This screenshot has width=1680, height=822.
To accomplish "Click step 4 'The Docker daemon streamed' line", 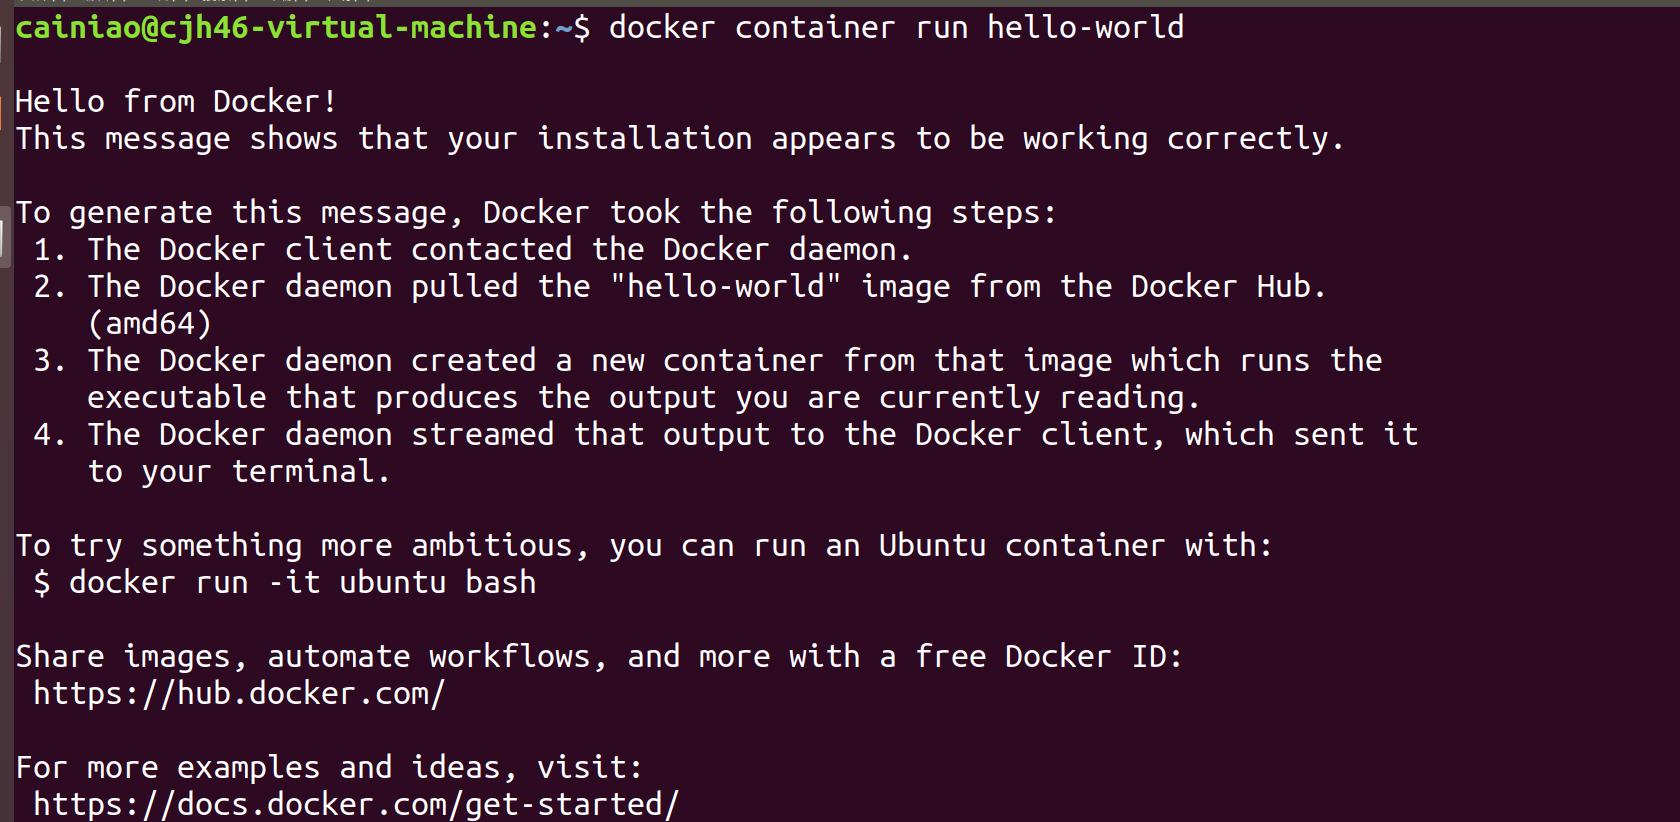I will (725, 435).
